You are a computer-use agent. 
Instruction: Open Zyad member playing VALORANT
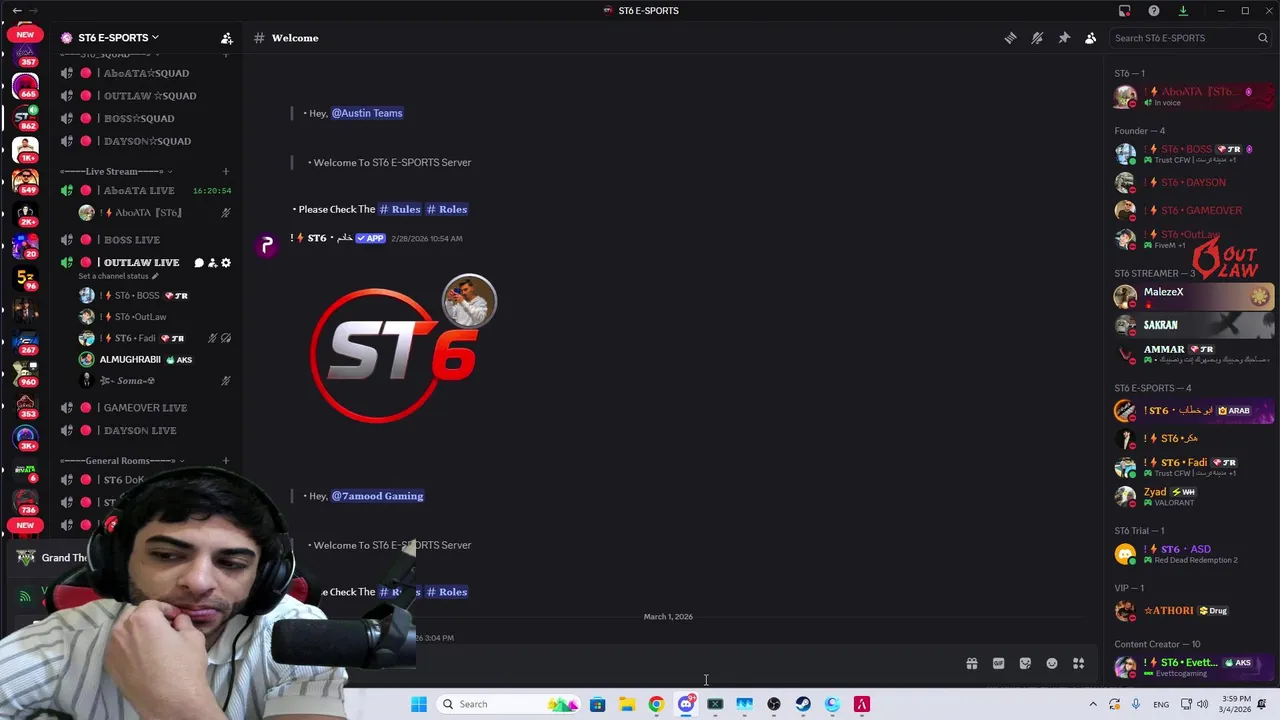coord(1193,496)
